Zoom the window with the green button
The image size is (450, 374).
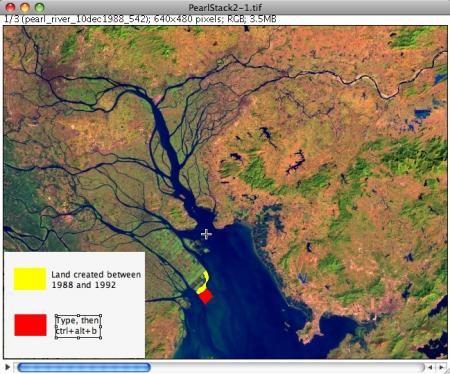pyautogui.click(x=40, y=7)
